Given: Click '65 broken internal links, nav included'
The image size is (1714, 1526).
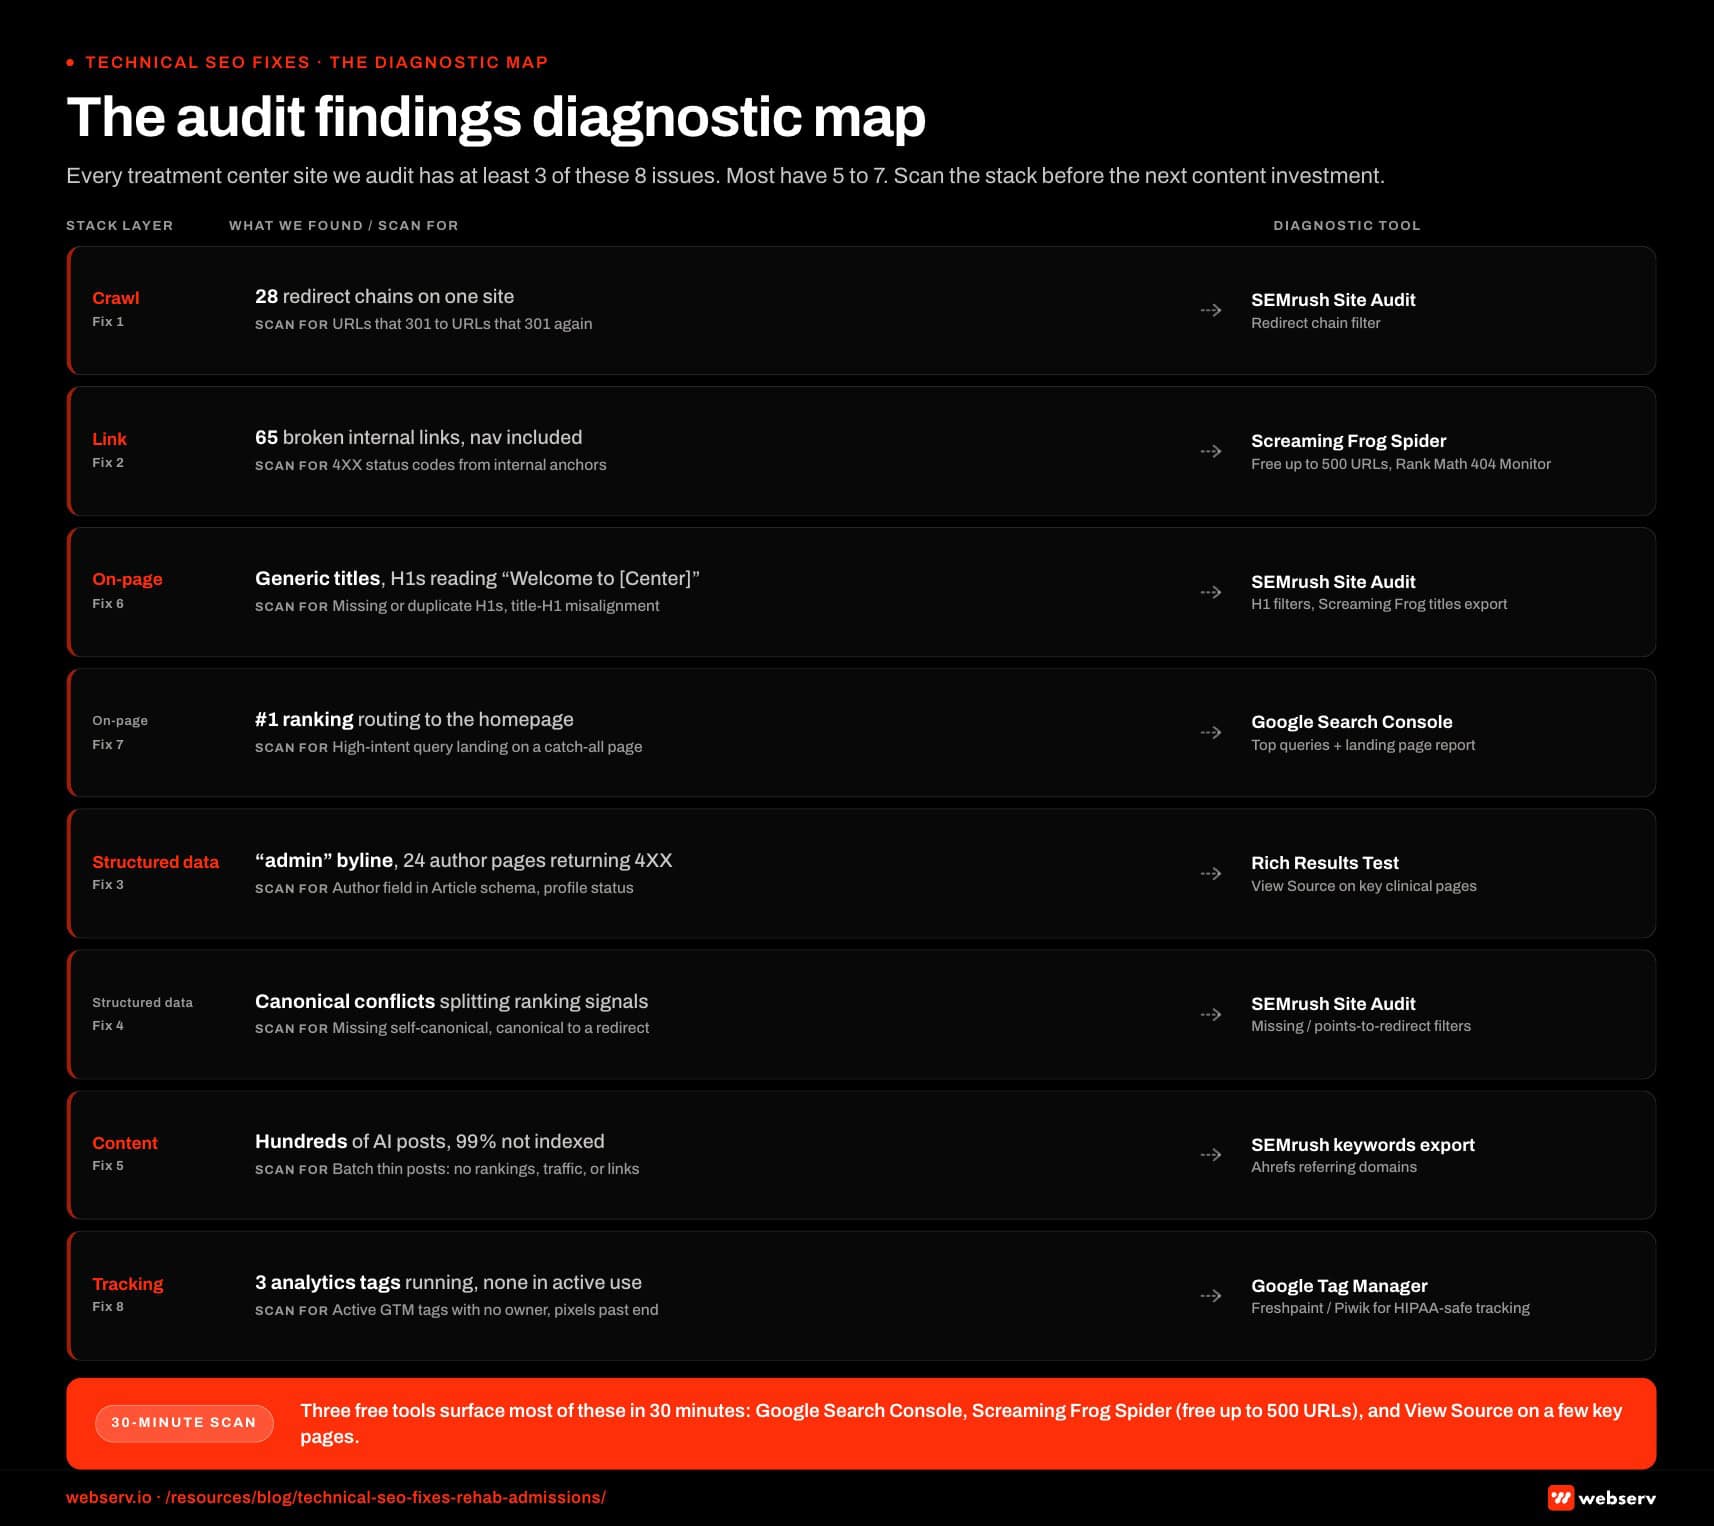Looking at the screenshot, I should click(x=419, y=437).
